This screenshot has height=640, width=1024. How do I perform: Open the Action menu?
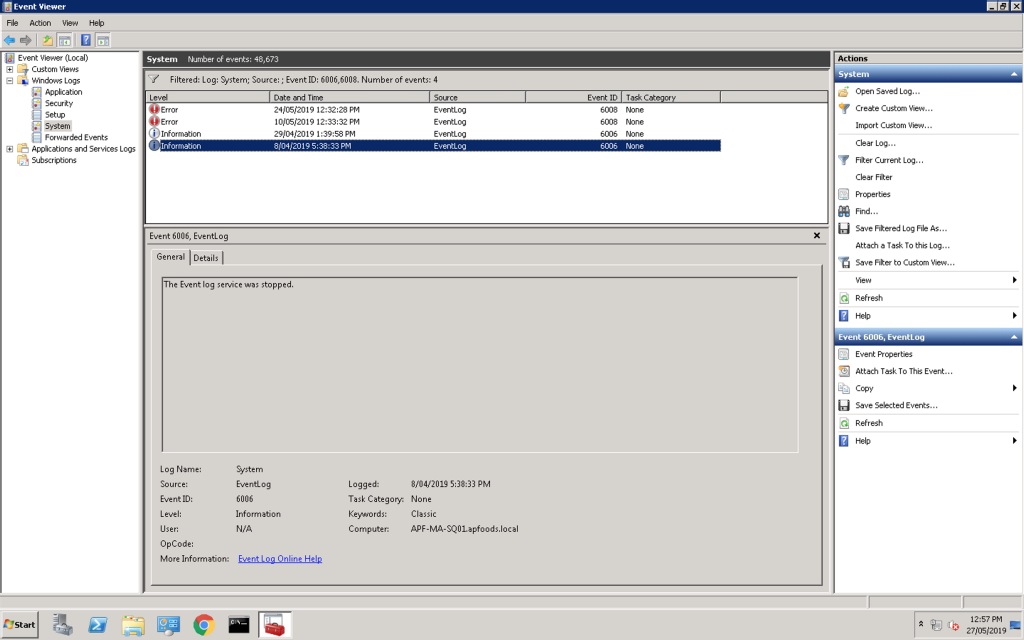click(x=40, y=23)
